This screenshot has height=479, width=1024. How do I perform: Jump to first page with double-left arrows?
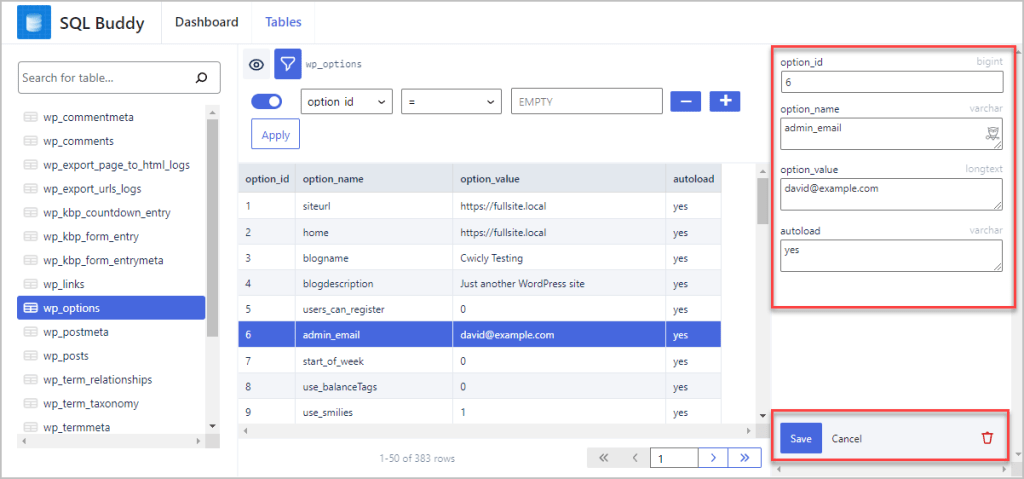coord(603,458)
